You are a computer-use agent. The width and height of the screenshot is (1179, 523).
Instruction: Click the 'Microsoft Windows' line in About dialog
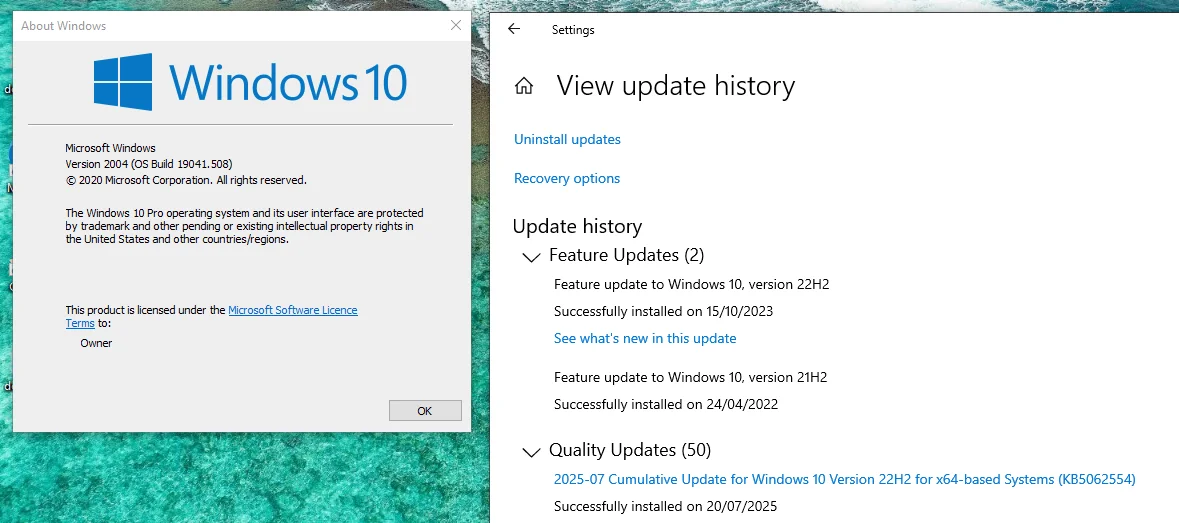pyautogui.click(x=111, y=148)
